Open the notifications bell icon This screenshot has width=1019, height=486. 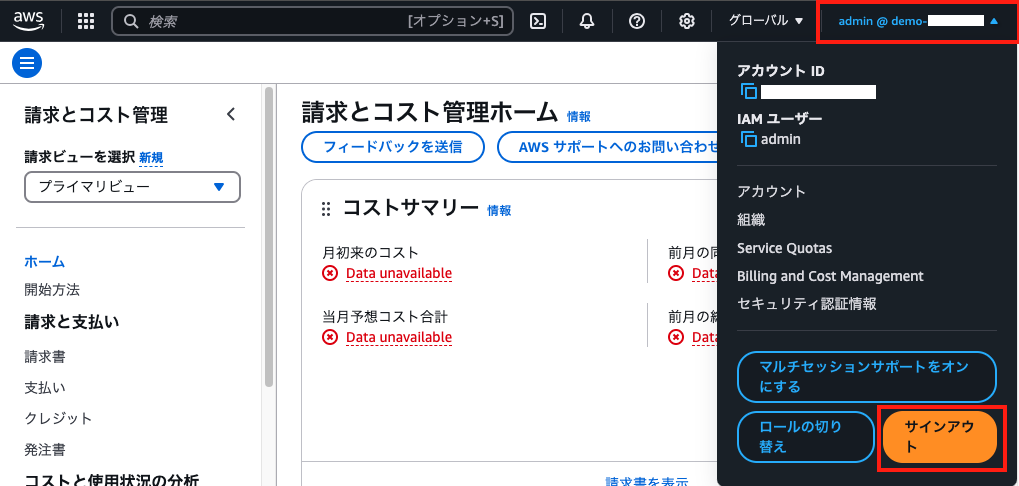tap(587, 21)
